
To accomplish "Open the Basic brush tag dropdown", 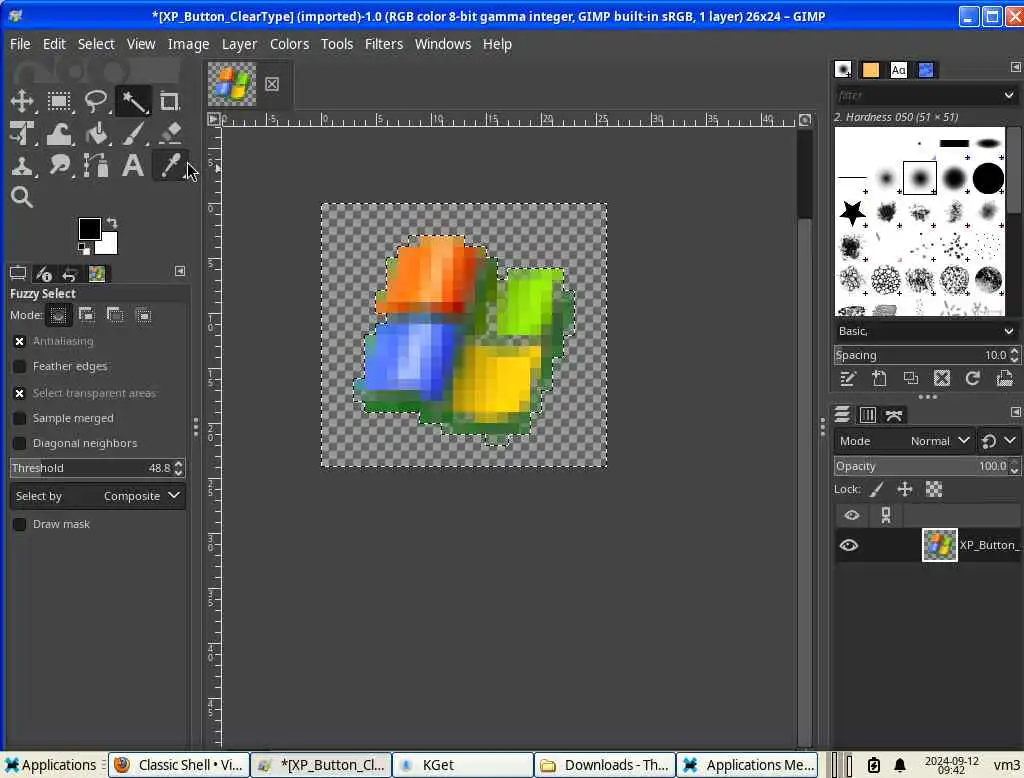I will pos(925,331).
